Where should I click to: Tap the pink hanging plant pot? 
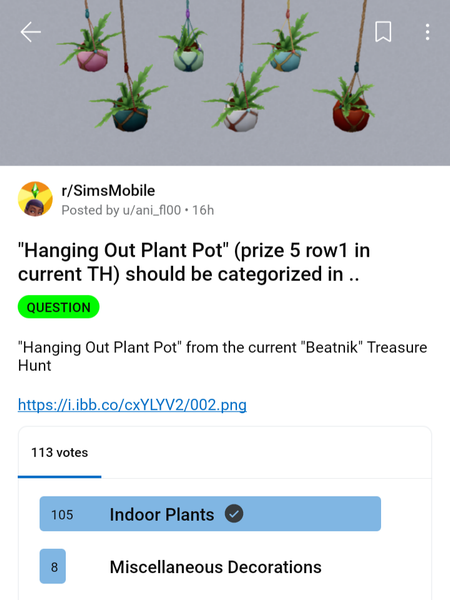(x=92, y=60)
